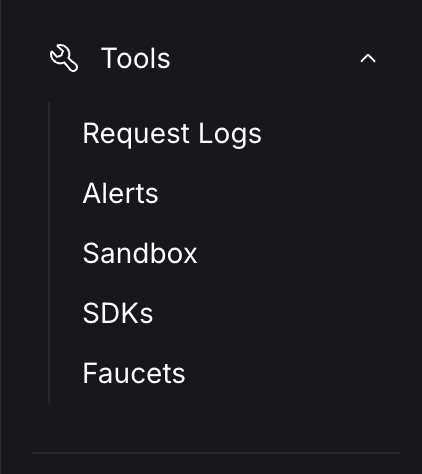The width and height of the screenshot is (422, 474).
Task: Choose the Alerts submenu entry
Action: tap(120, 193)
